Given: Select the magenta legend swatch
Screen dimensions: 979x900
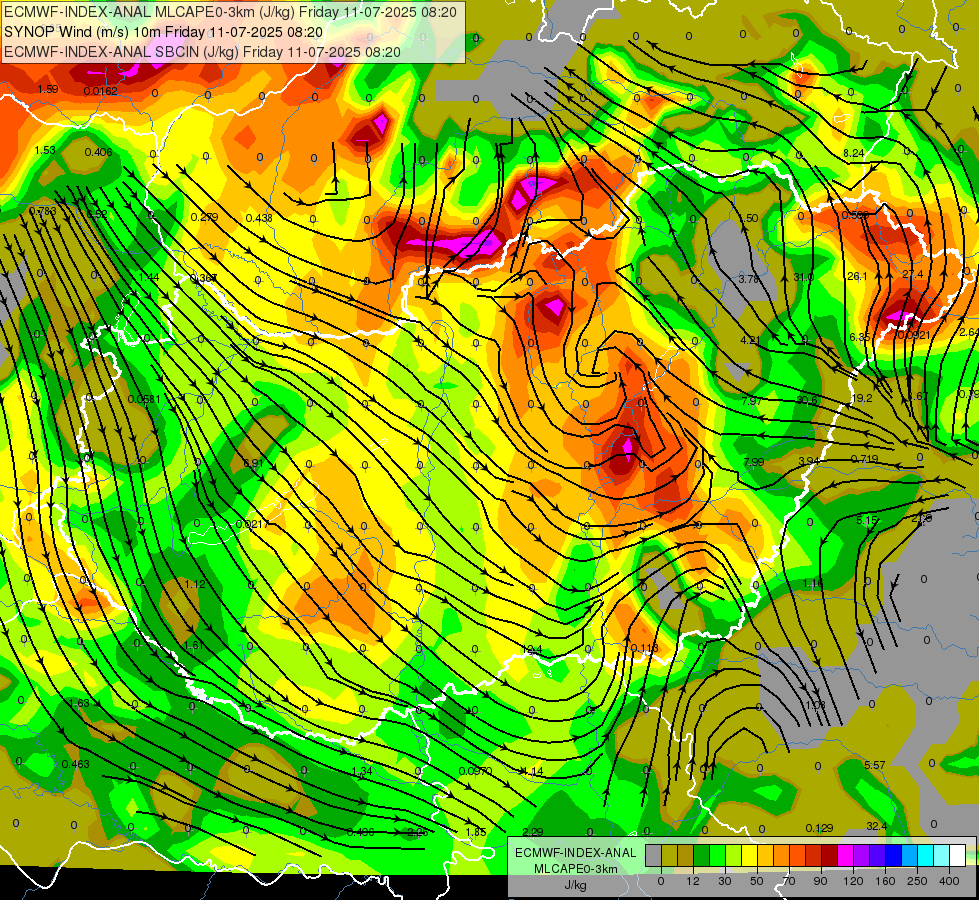Looking at the screenshot, I should (845, 855).
